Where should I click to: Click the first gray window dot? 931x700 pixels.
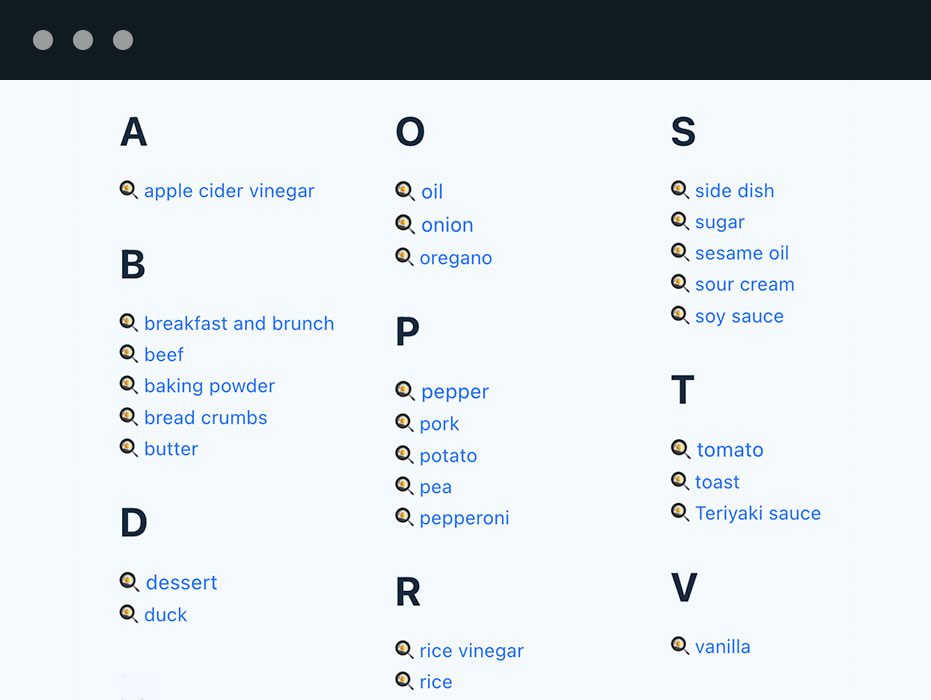click(x=43, y=40)
